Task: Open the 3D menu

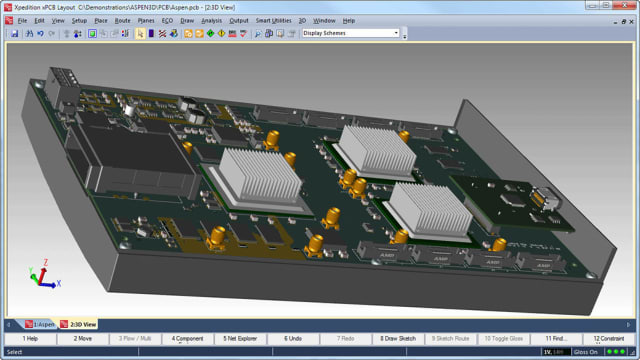Action: click(x=302, y=20)
